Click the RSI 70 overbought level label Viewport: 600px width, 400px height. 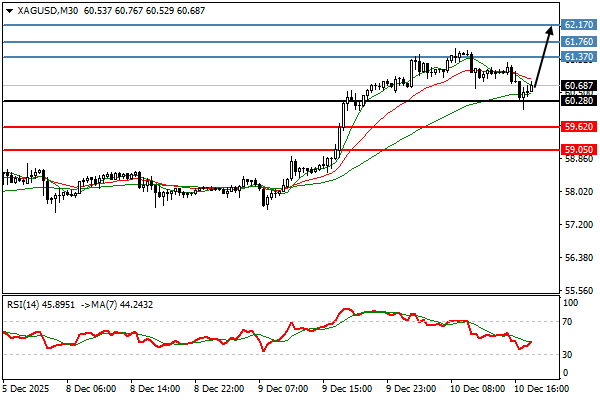(567, 322)
